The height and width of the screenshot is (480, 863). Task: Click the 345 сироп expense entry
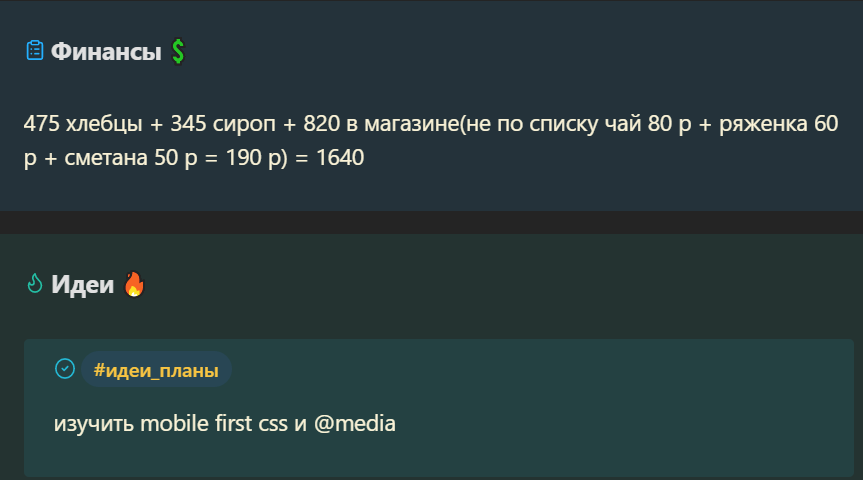point(223,124)
